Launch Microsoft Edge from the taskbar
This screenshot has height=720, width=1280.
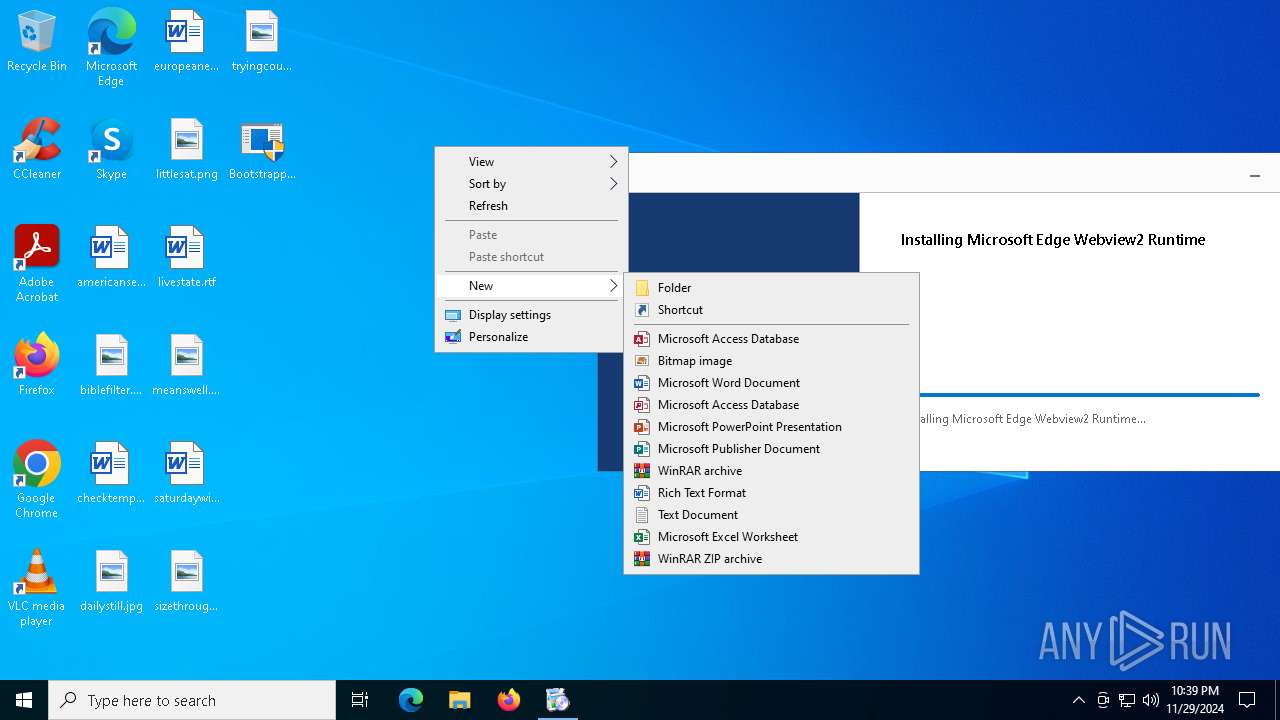411,700
